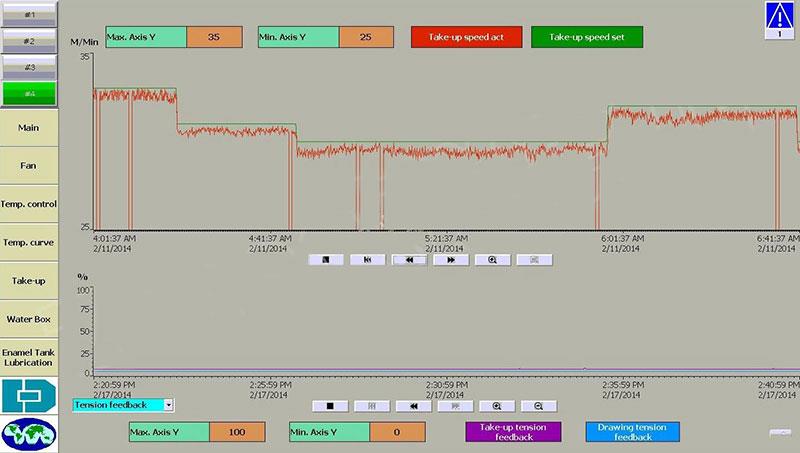
Task: Open the Temp. control page
Action: tap(29, 204)
